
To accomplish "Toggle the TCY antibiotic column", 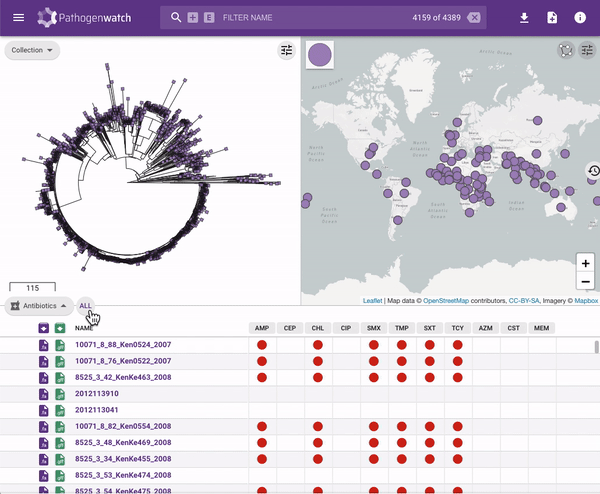I will pyautogui.click(x=457, y=328).
